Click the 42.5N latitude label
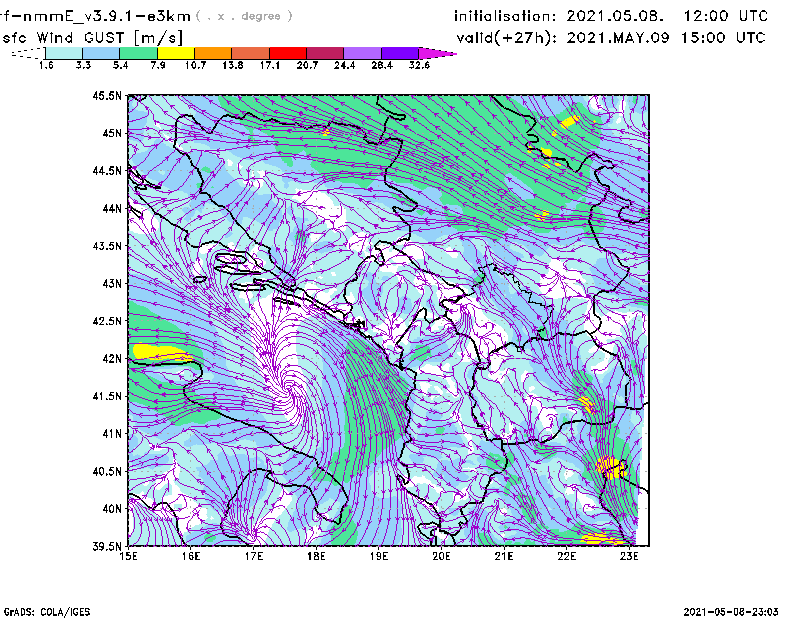Viewport: 800px width, 618px height. click(107, 321)
